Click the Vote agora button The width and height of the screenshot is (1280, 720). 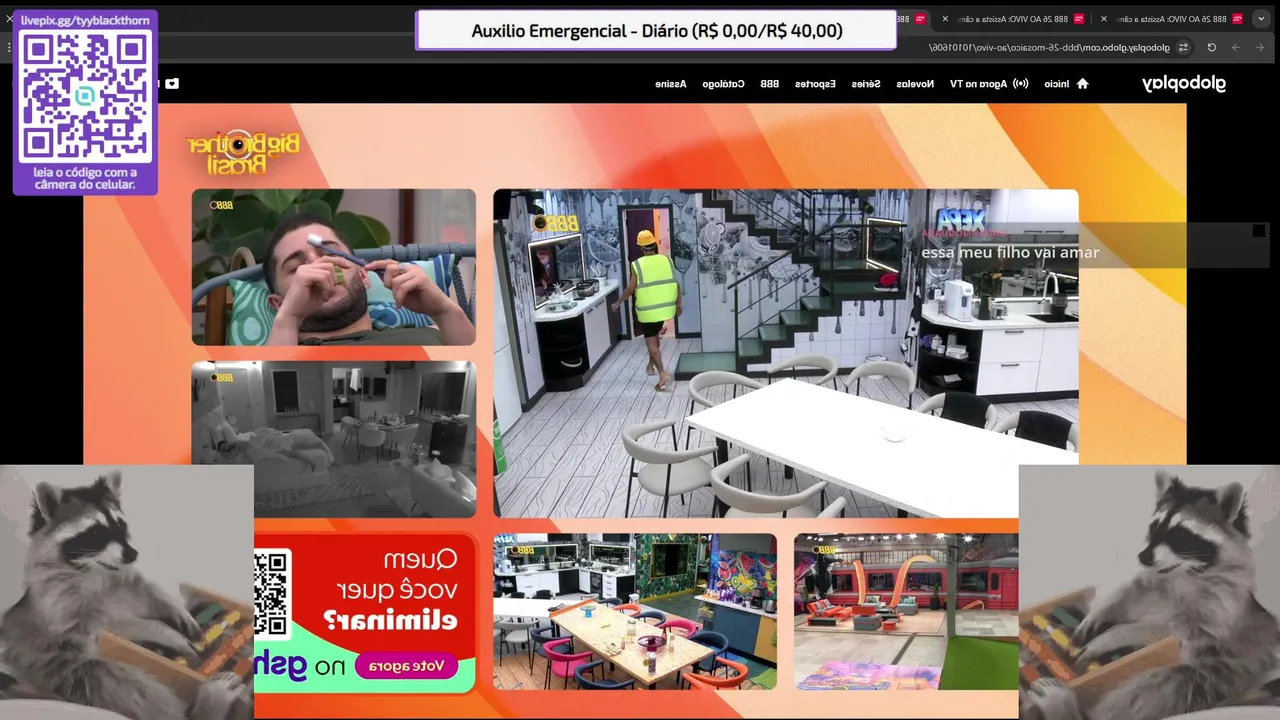406,666
